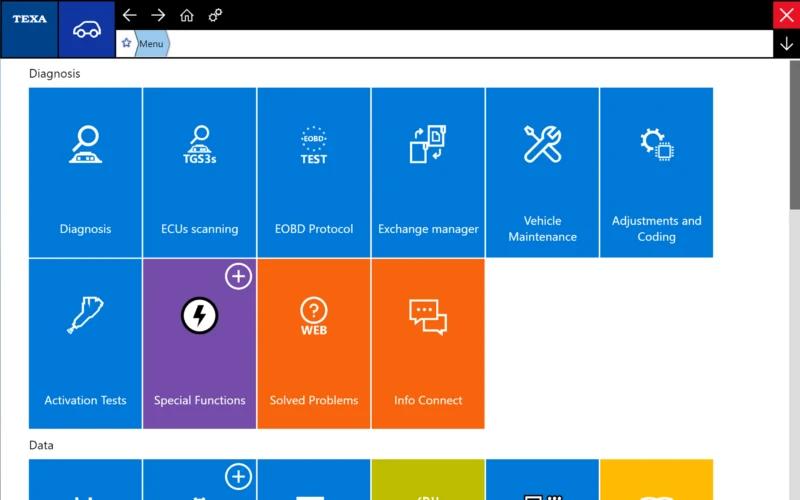Expand the plus on the Data section tile

click(238, 477)
